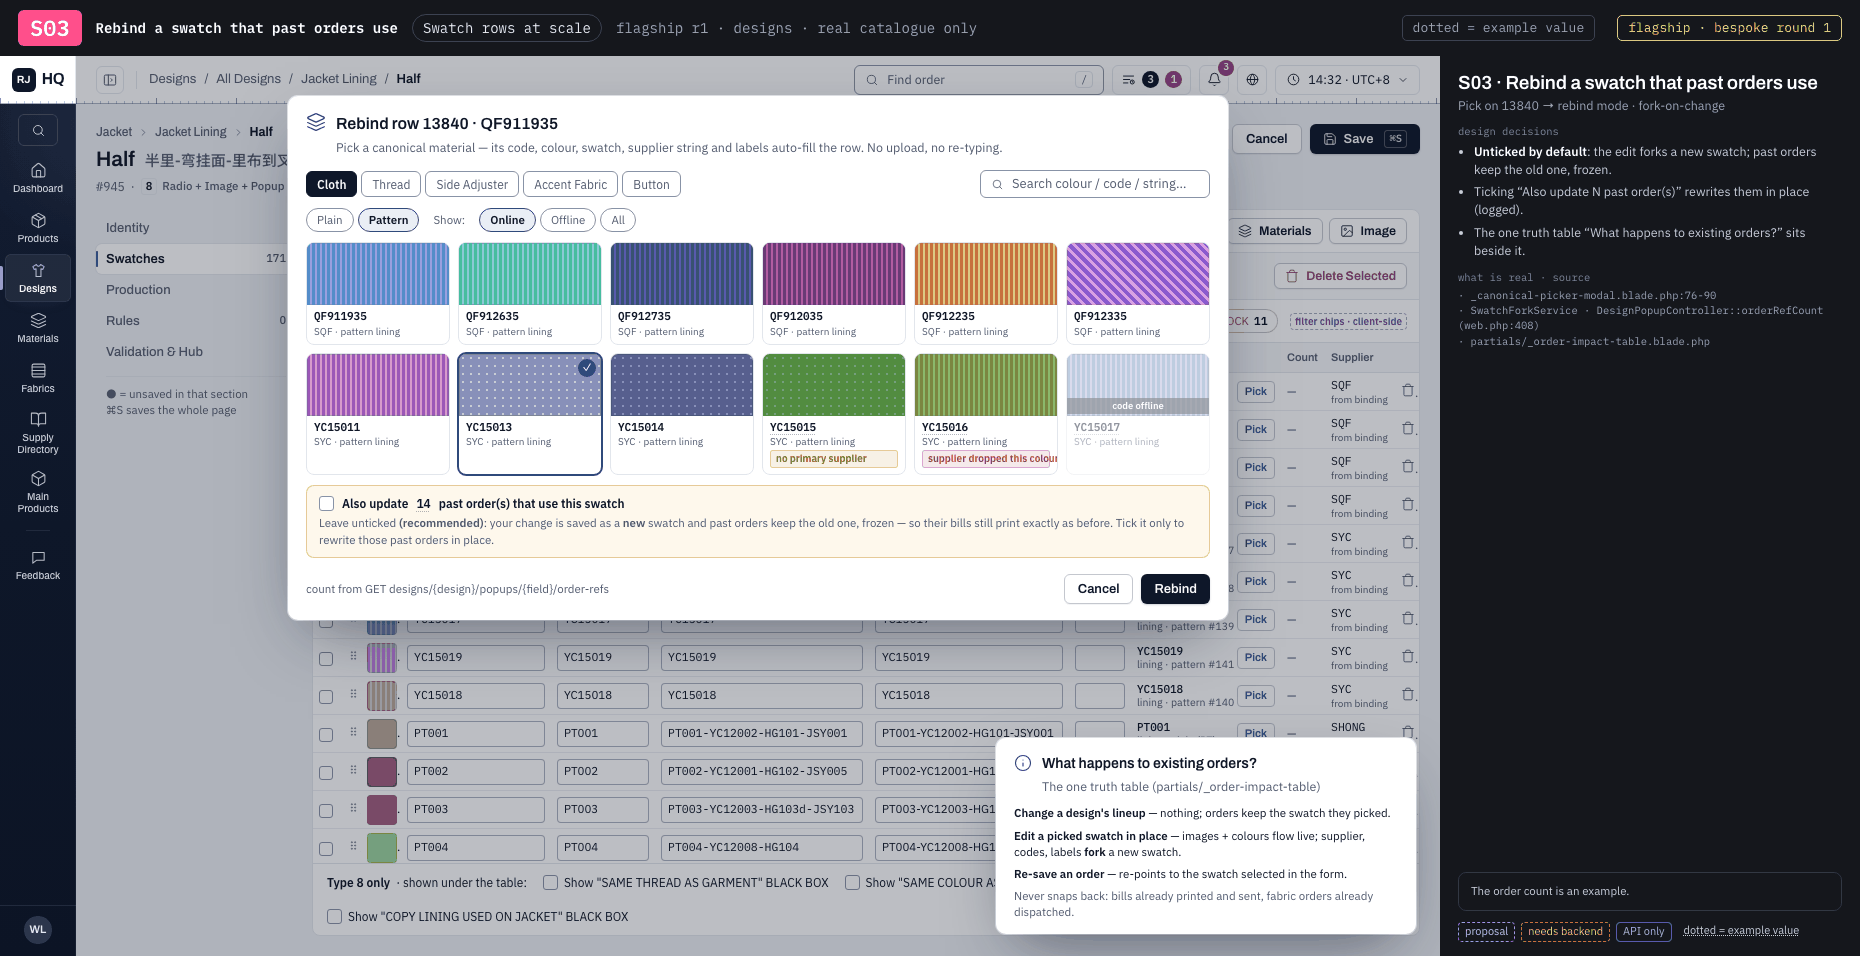Image resolution: width=1860 pixels, height=956 pixels.
Task: Open Main Products in the sidebar
Action: (x=38, y=491)
